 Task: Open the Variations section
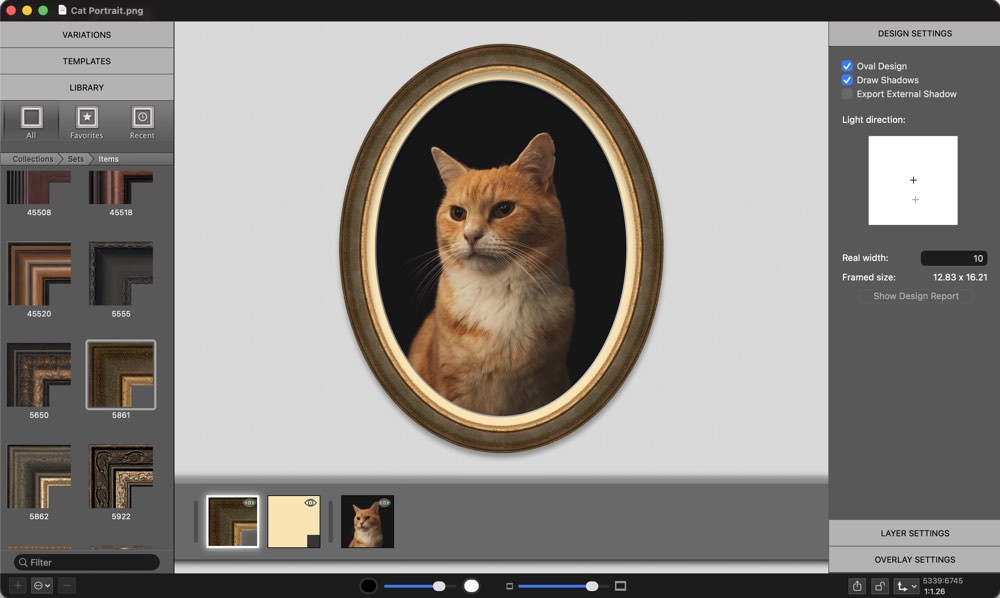[86, 34]
